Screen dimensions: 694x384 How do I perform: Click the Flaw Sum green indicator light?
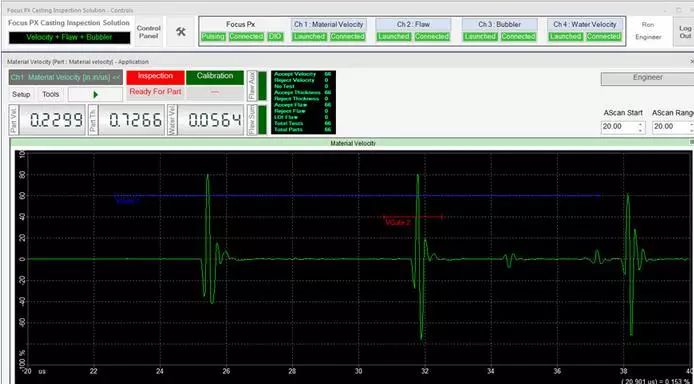262,119
